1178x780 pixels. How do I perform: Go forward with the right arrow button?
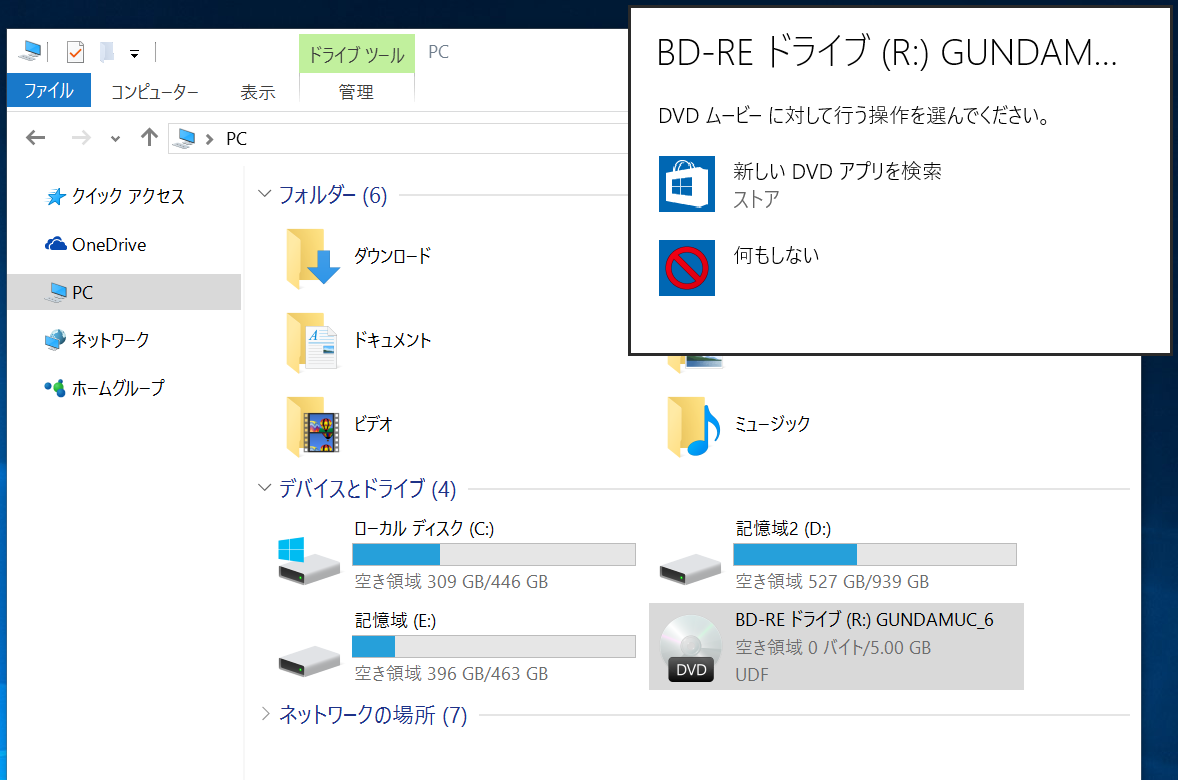click(x=81, y=138)
